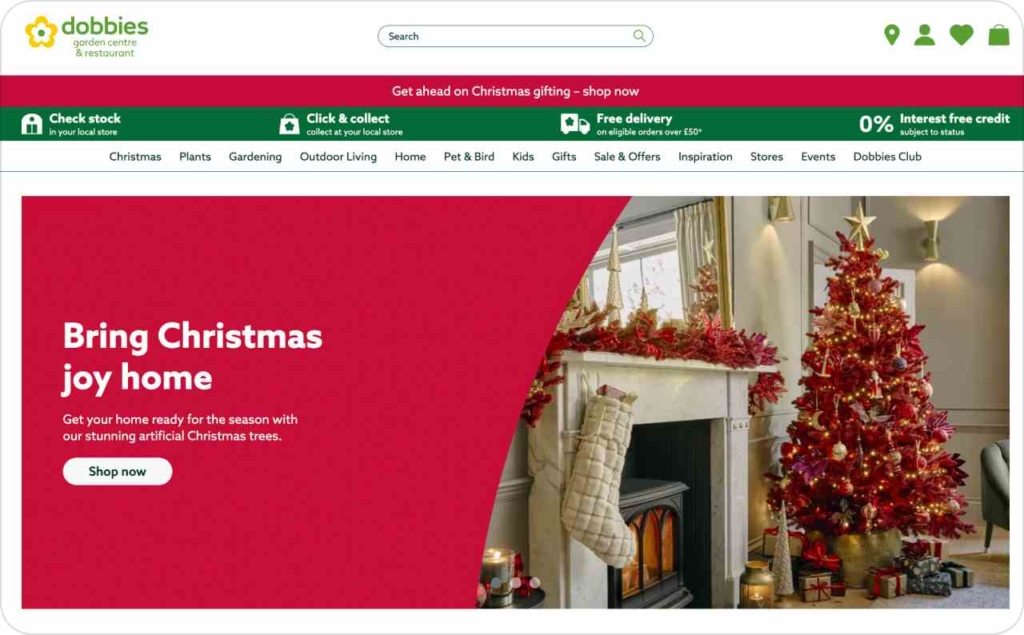Click the Shop now button
The width and height of the screenshot is (1024, 635).
[118, 471]
